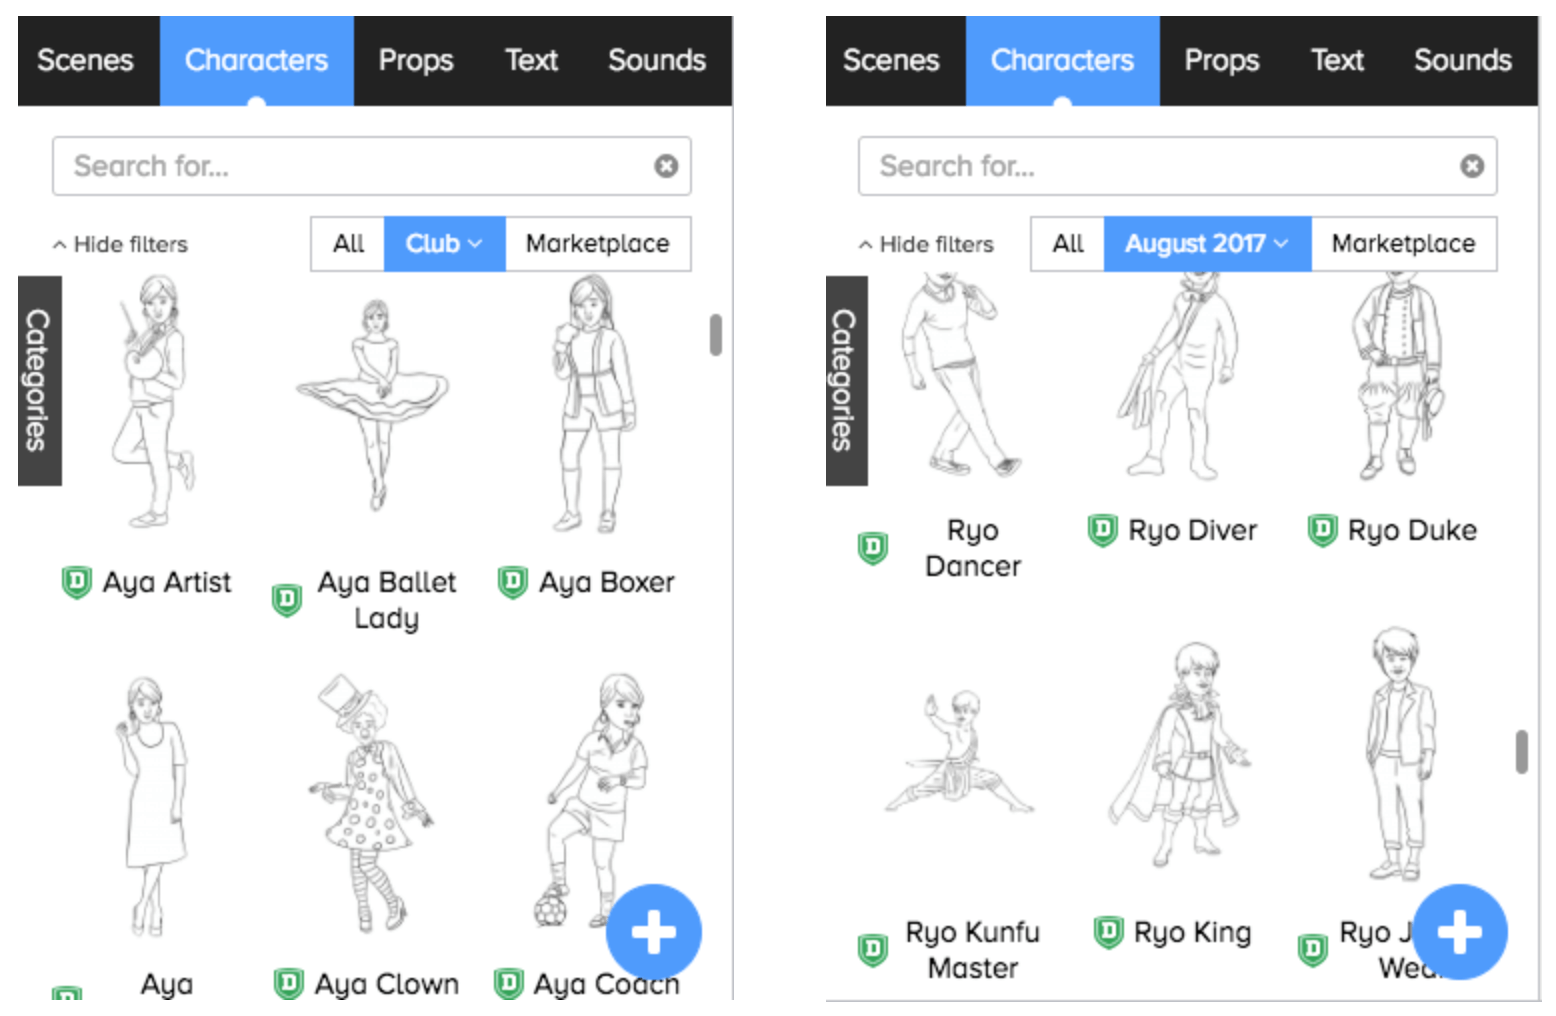Click the green shield badge beside Aya Boxer
This screenshot has height=1016, width=1556.
(x=513, y=581)
